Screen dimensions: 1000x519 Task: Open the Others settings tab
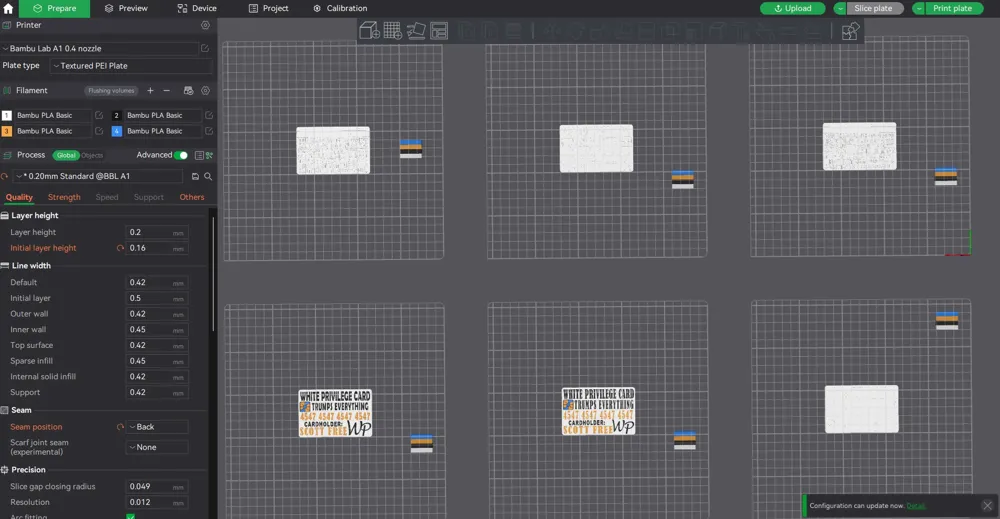coord(192,197)
